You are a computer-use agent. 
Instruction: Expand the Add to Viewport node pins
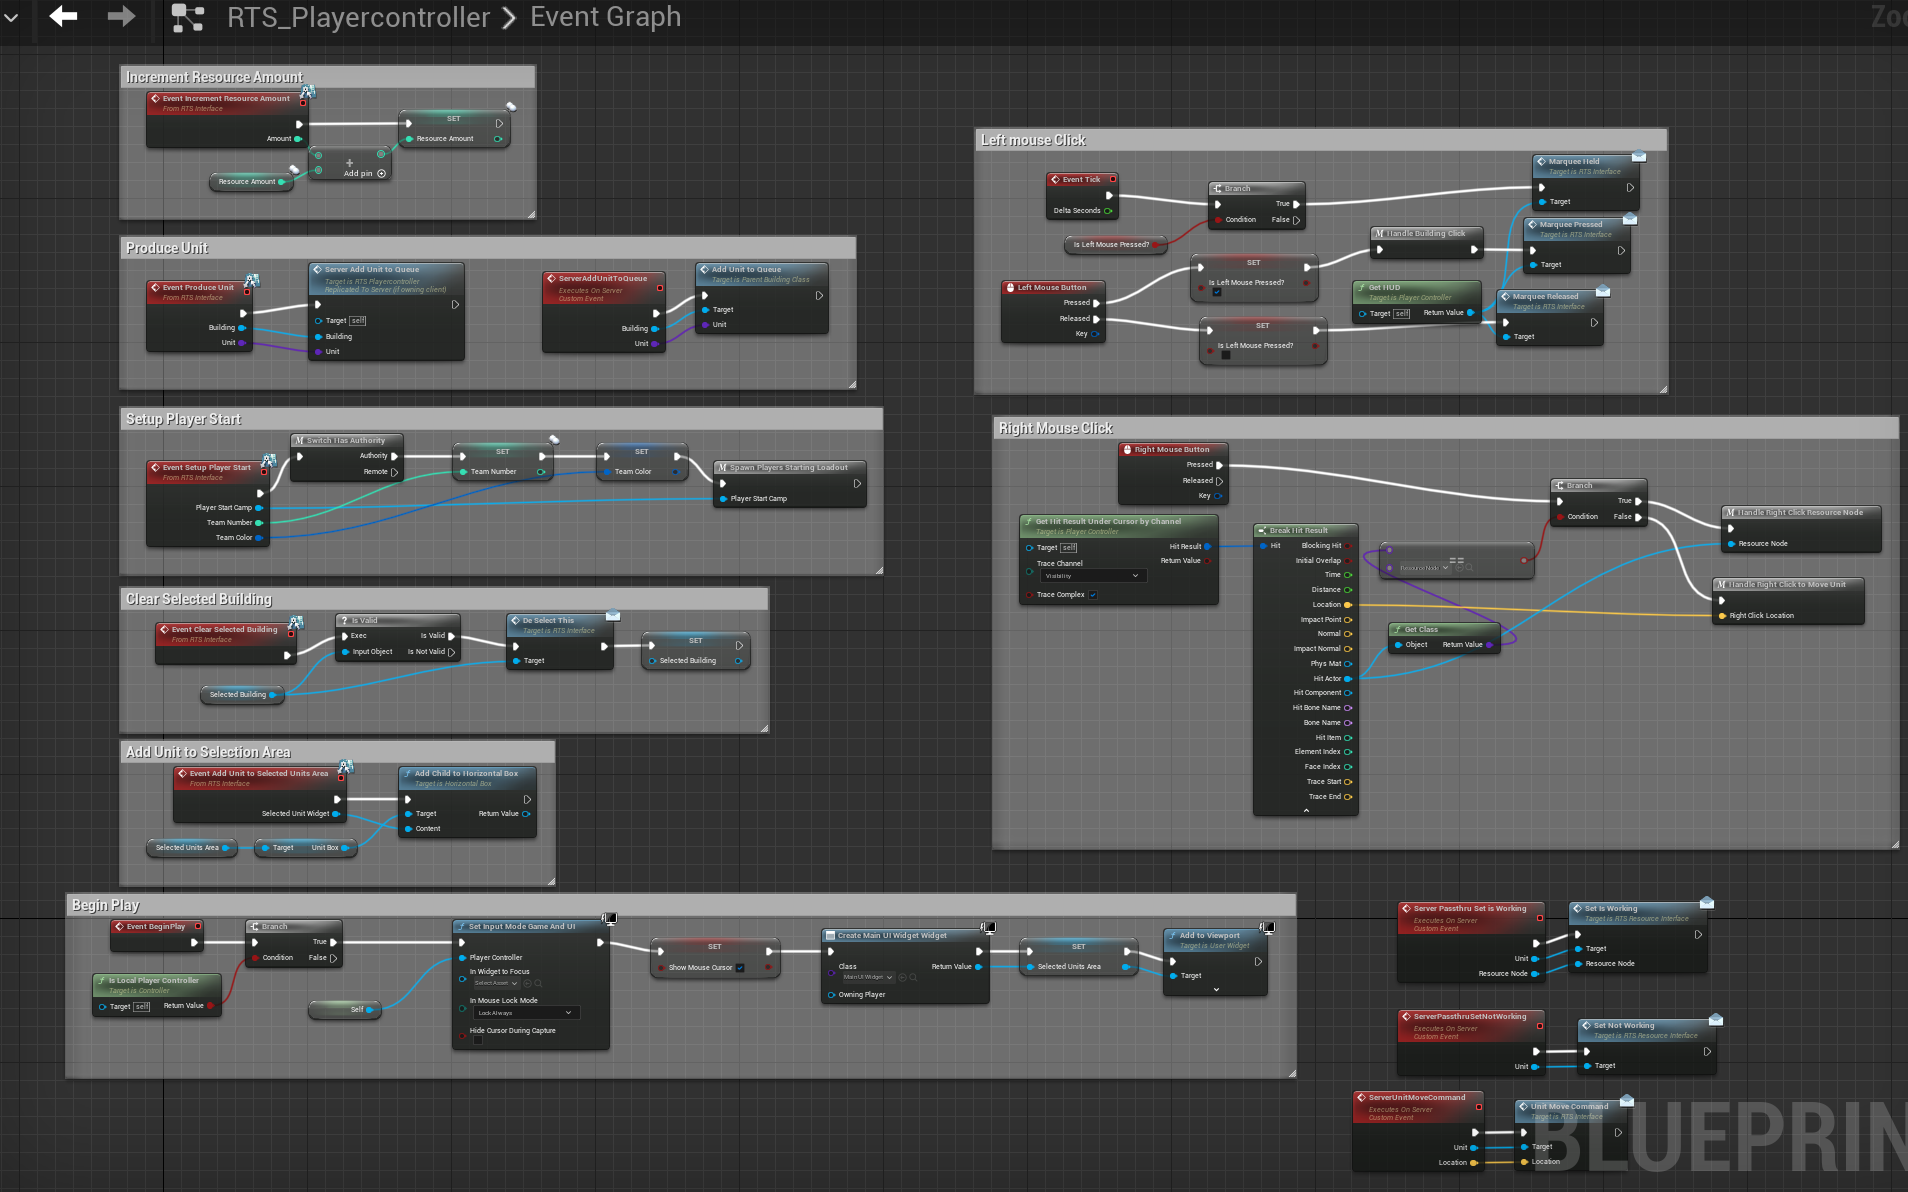(x=1216, y=990)
